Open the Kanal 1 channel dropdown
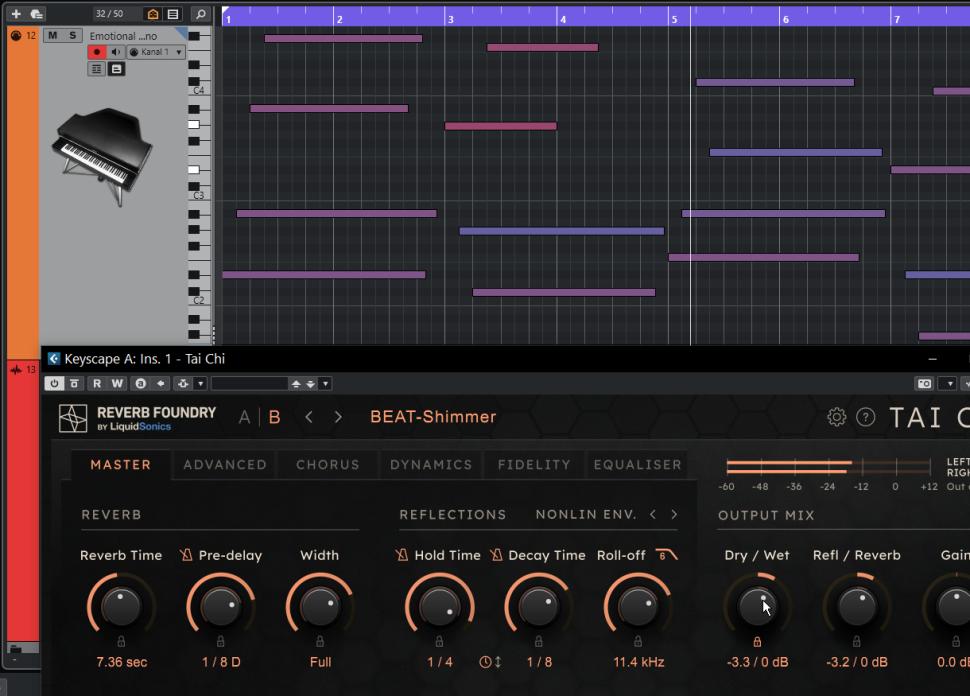Viewport: 970px width, 696px height. click(x=179, y=52)
